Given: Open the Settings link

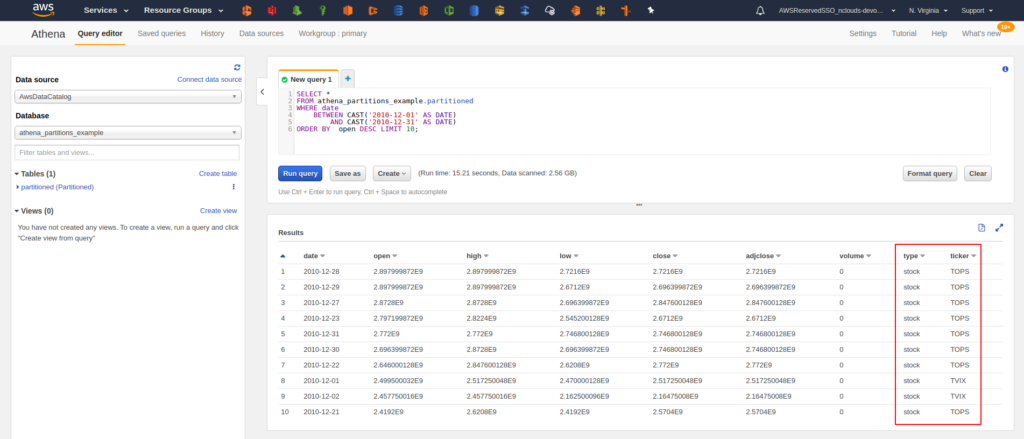Looking at the screenshot, I should coord(863,33).
